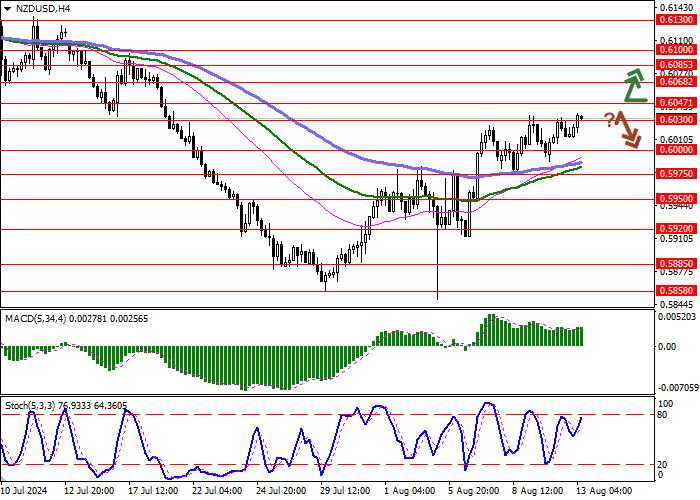Click the Stochastic scale value 80
The width and height of the screenshot is (700, 500).
(664, 415)
